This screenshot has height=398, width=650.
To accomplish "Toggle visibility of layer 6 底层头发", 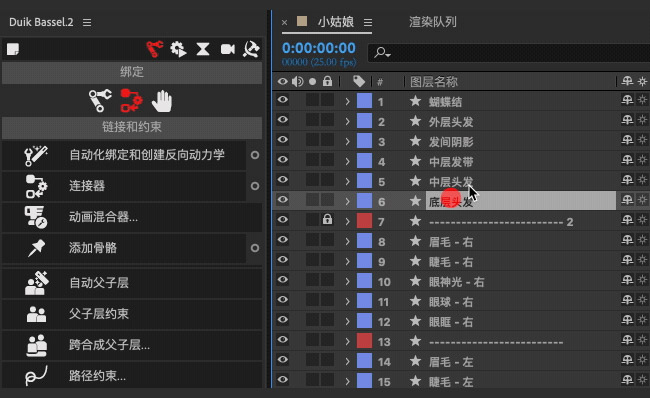I will click(283, 199).
